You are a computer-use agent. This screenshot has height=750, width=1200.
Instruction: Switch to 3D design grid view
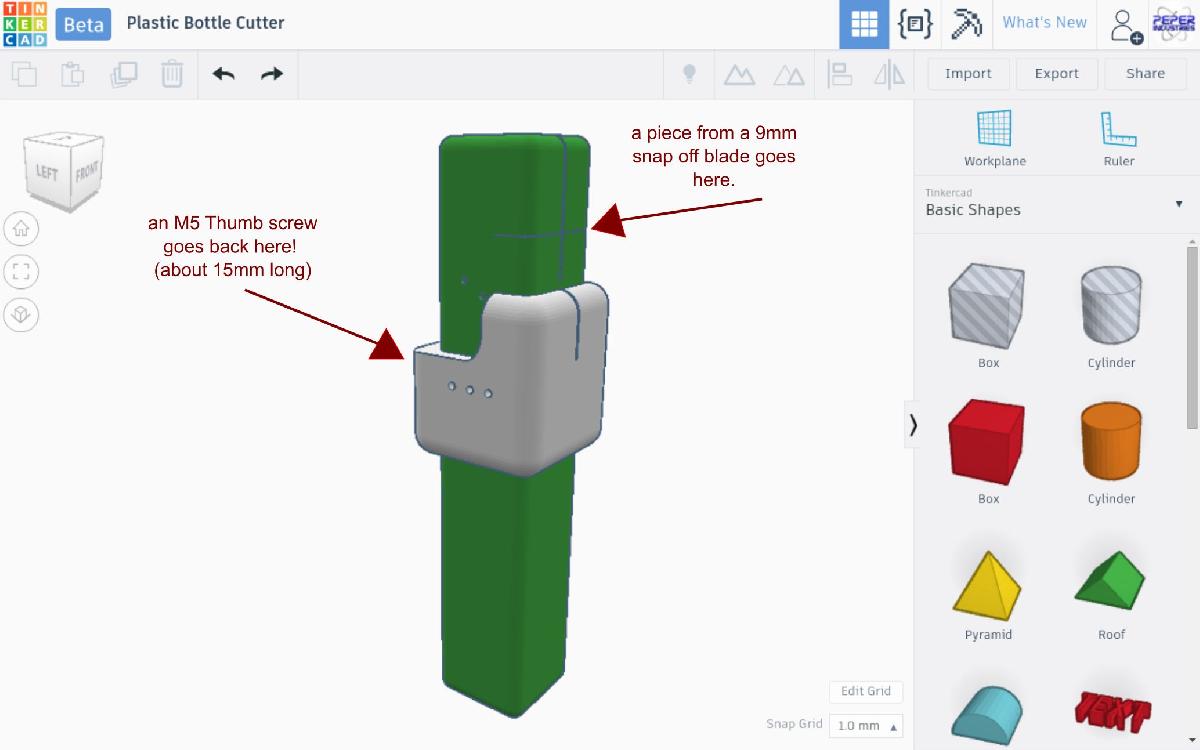pos(864,24)
